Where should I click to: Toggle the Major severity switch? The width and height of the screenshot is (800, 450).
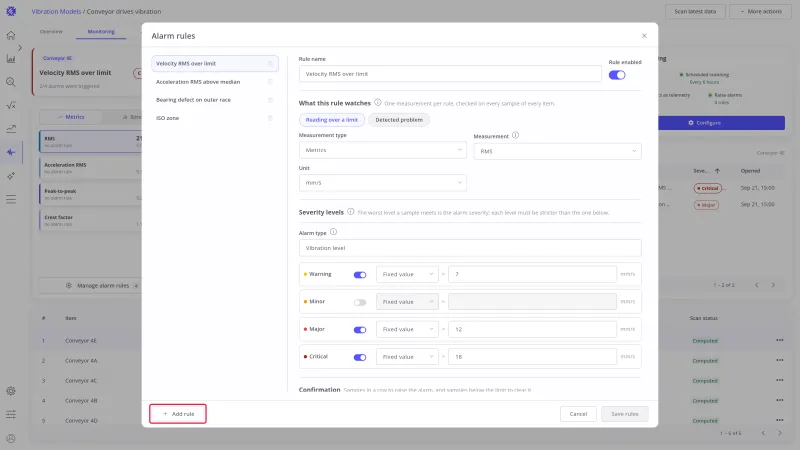click(360, 330)
